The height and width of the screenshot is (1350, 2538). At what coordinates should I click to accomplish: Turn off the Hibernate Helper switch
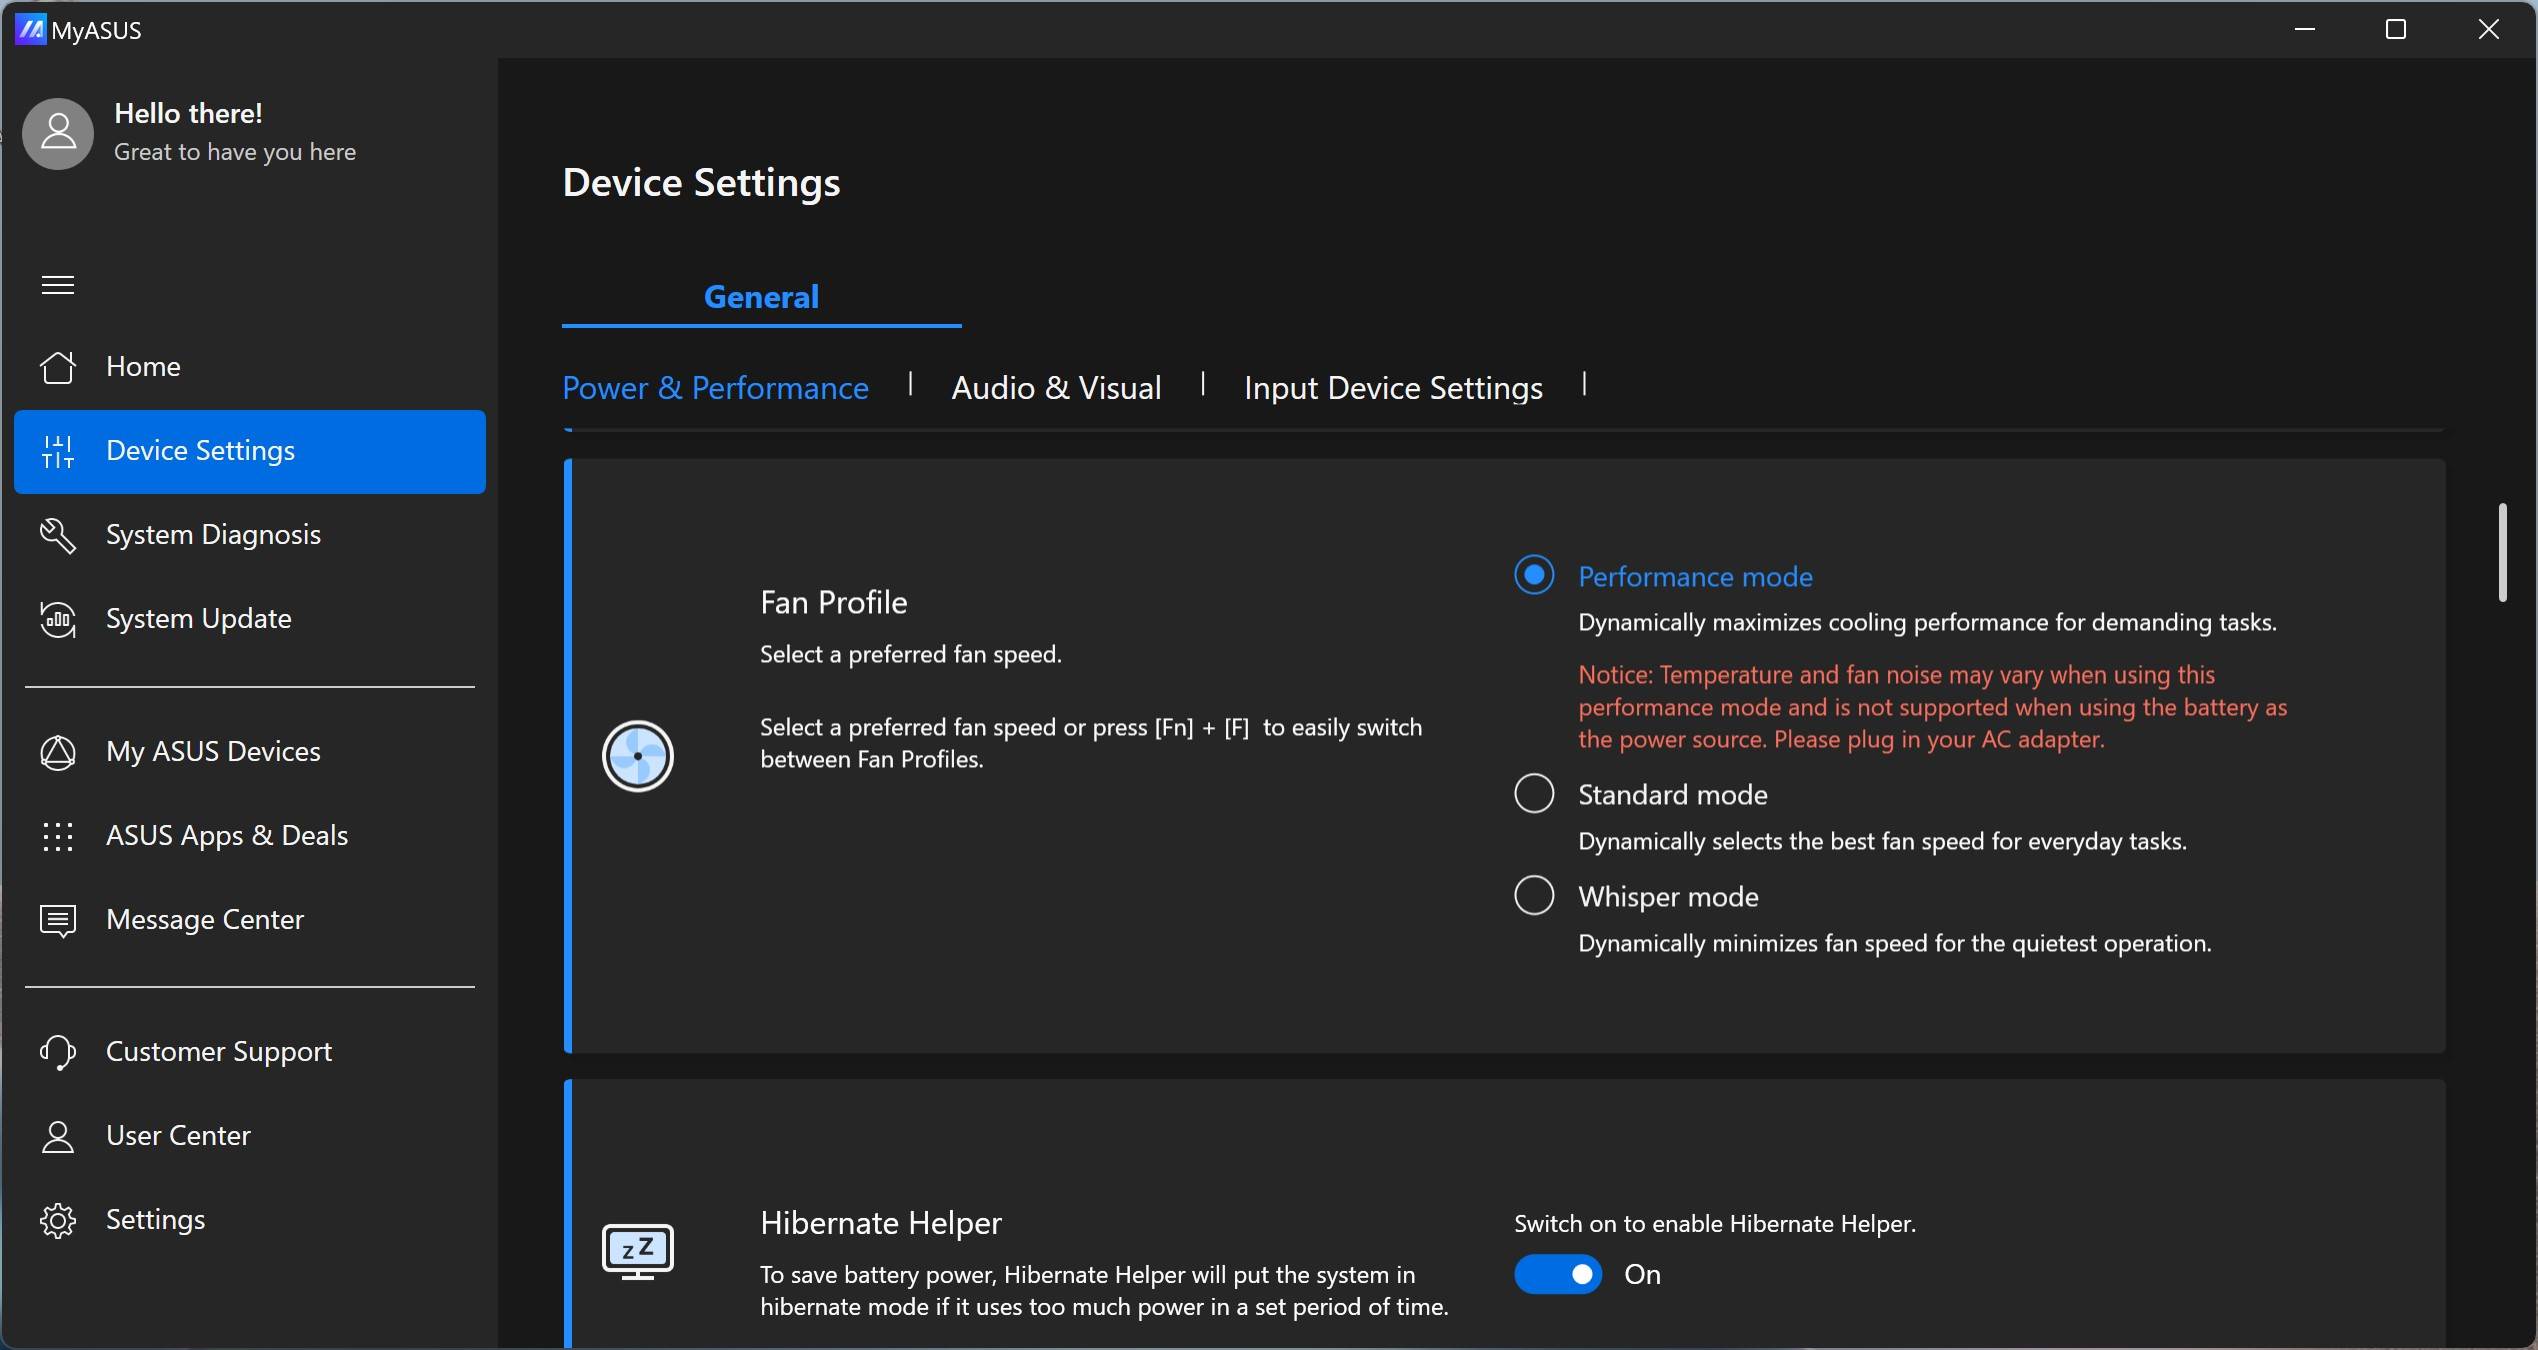tap(1557, 1274)
